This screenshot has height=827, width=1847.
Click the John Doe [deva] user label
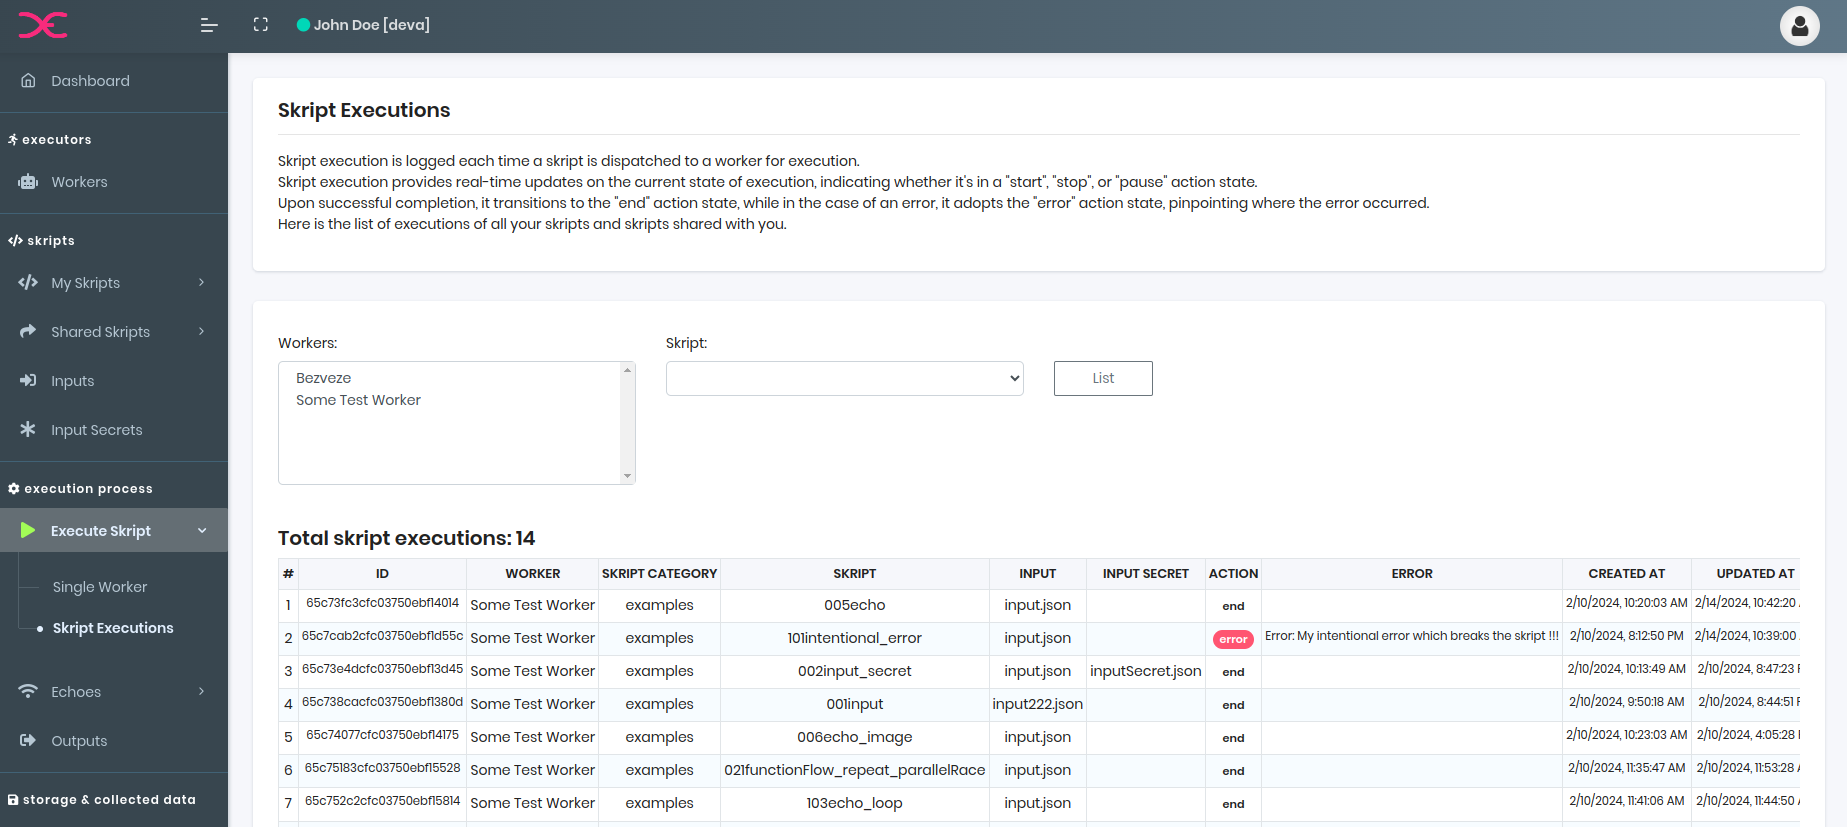pos(372,25)
